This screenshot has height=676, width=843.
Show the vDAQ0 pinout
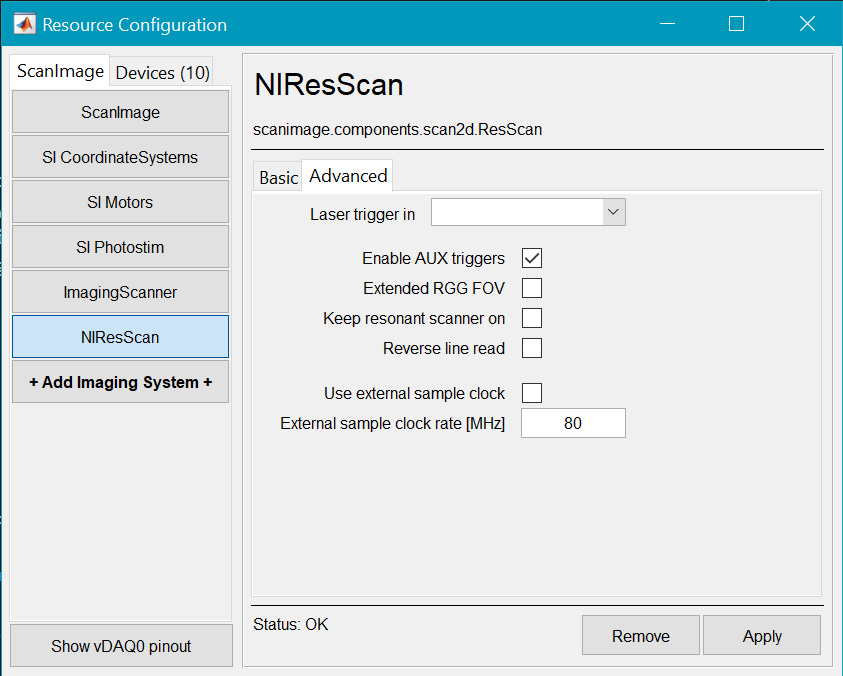(x=121, y=646)
